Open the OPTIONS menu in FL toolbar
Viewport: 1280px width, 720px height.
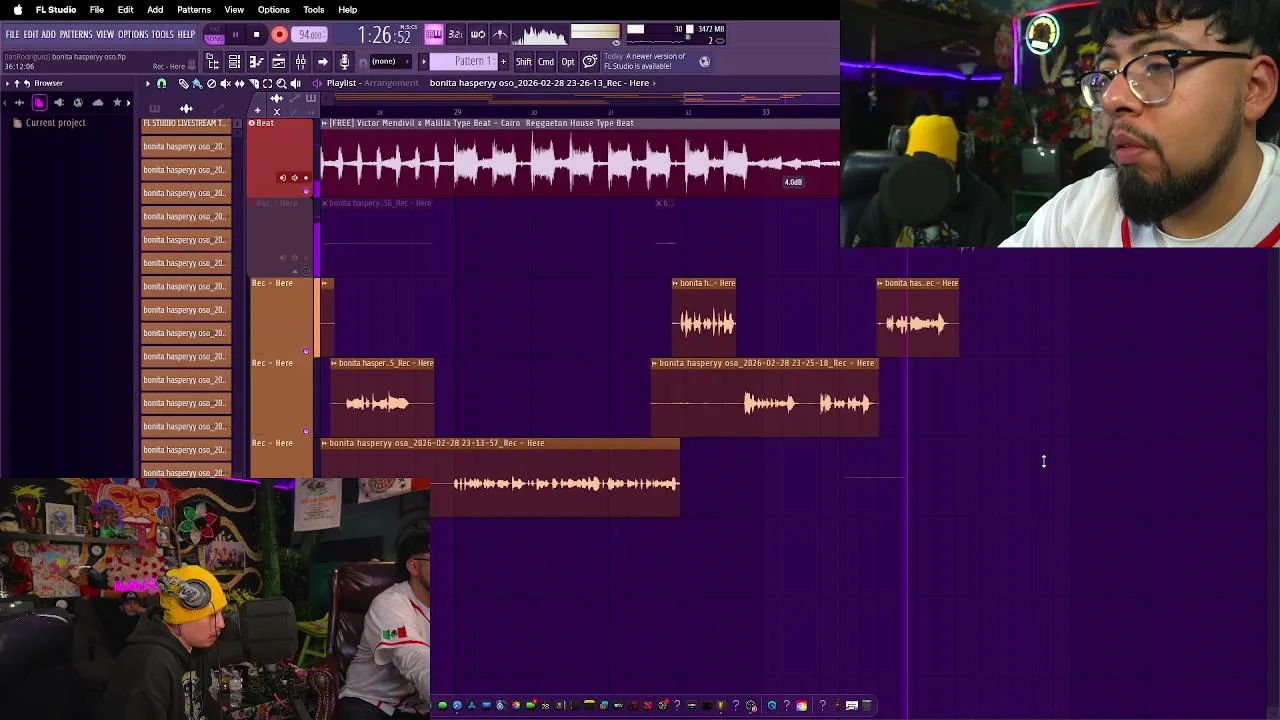click(133, 34)
